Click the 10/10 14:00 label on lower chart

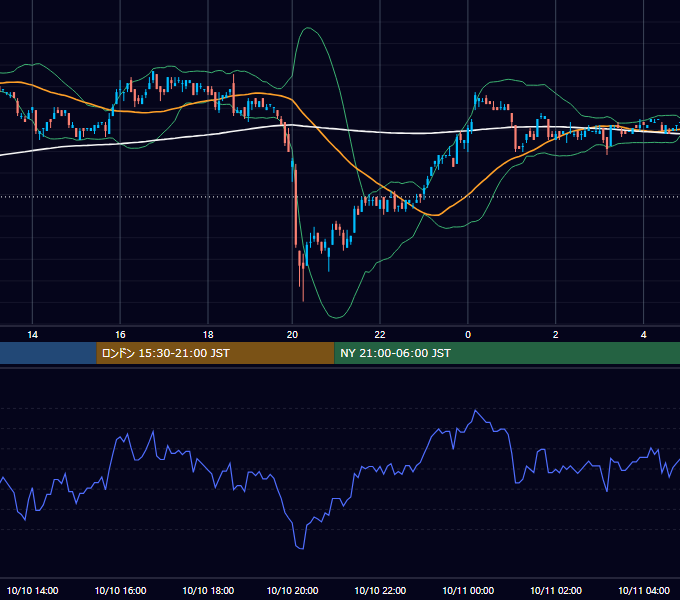33,590
